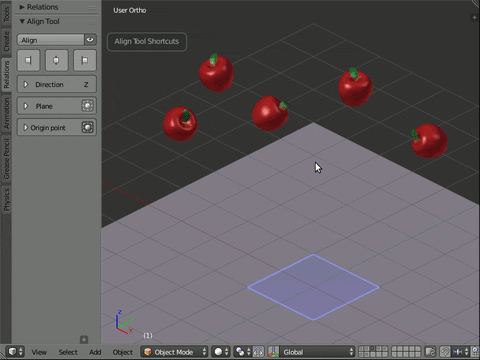Screen dimensions: 480x360
Task: Open the editor type selector cube icon
Action: [15, 352]
